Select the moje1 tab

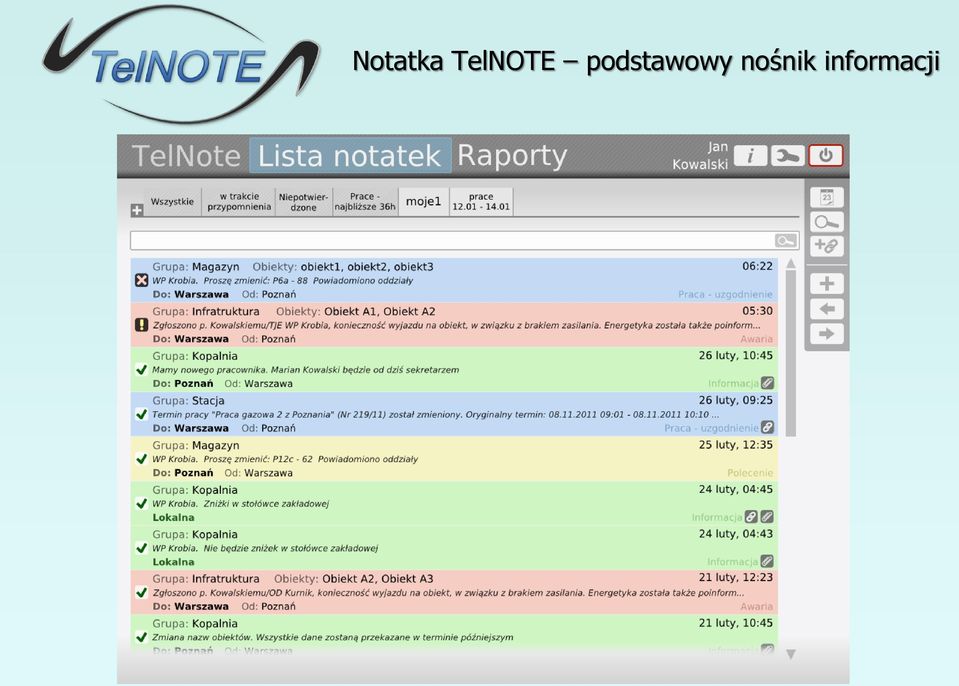point(423,202)
